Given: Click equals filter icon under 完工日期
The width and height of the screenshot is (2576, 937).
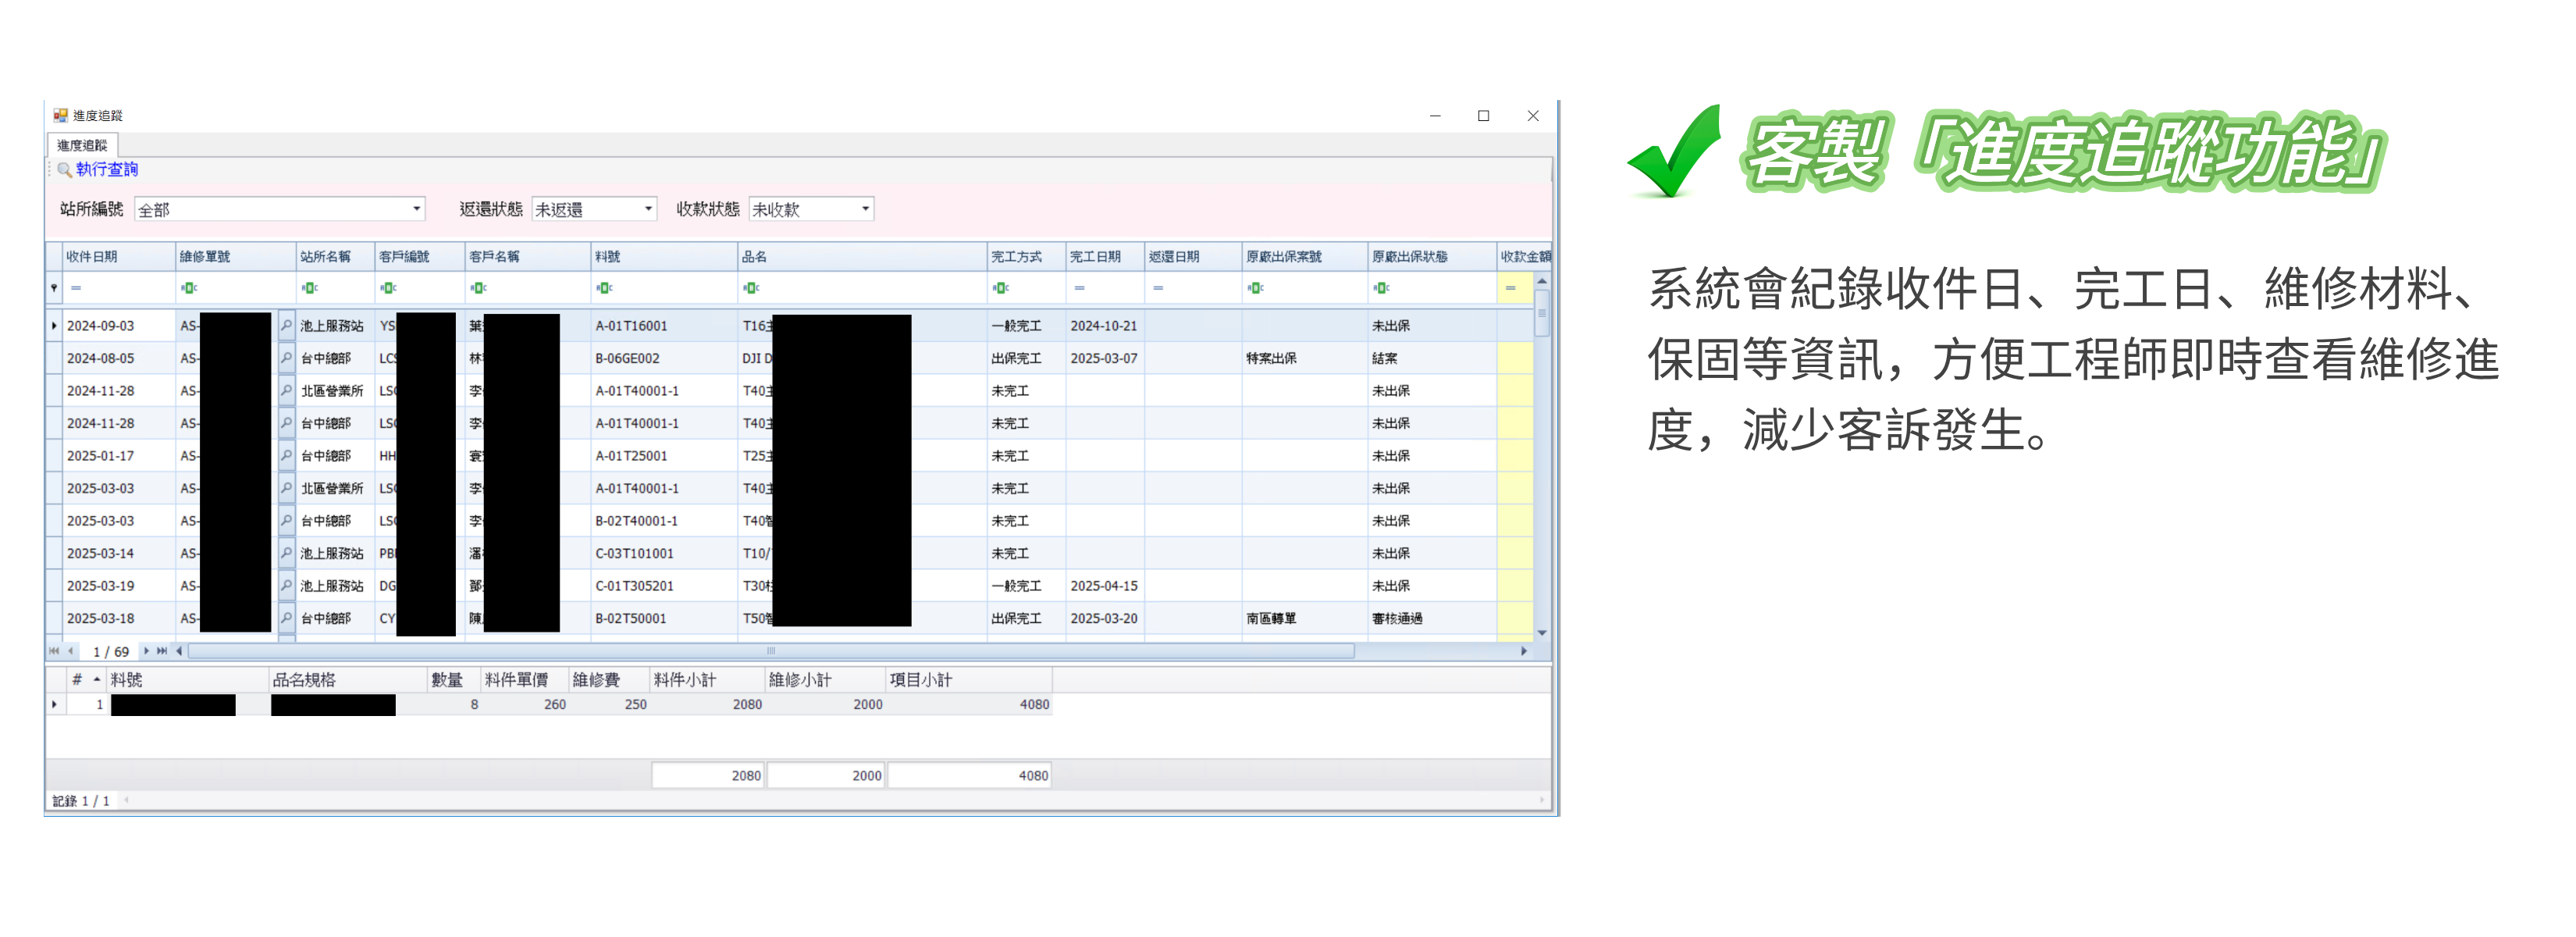Looking at the screenshot, I should (1079, 288).
